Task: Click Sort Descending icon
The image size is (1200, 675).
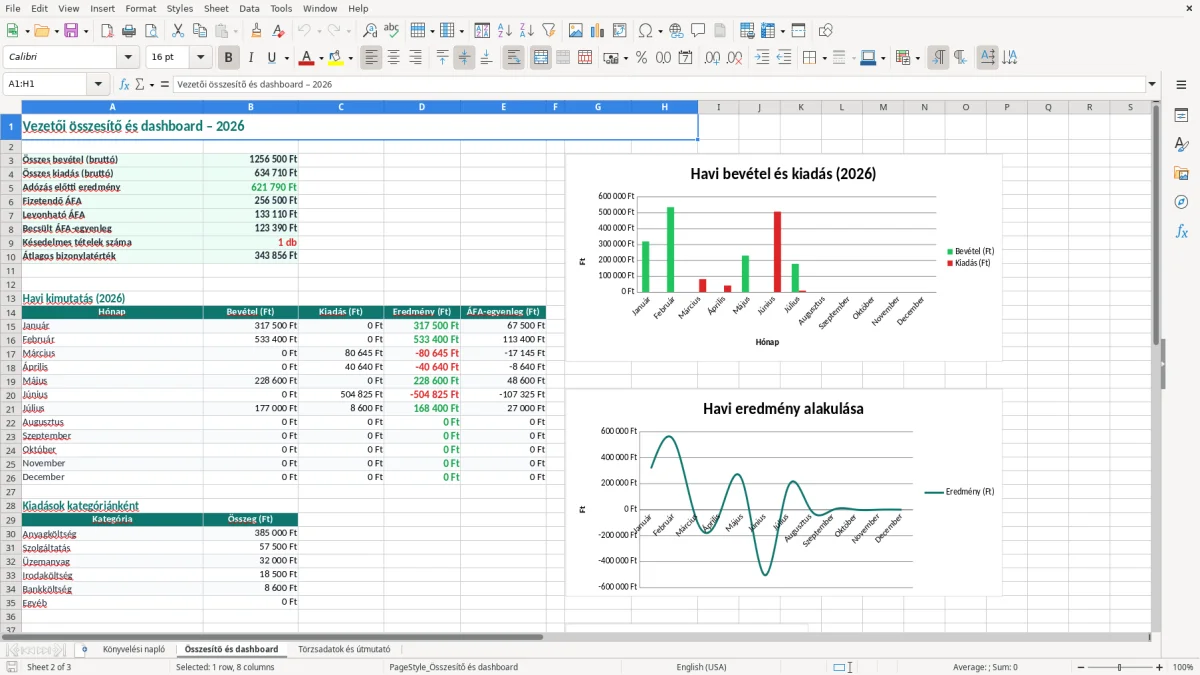Action: point(526,31)
